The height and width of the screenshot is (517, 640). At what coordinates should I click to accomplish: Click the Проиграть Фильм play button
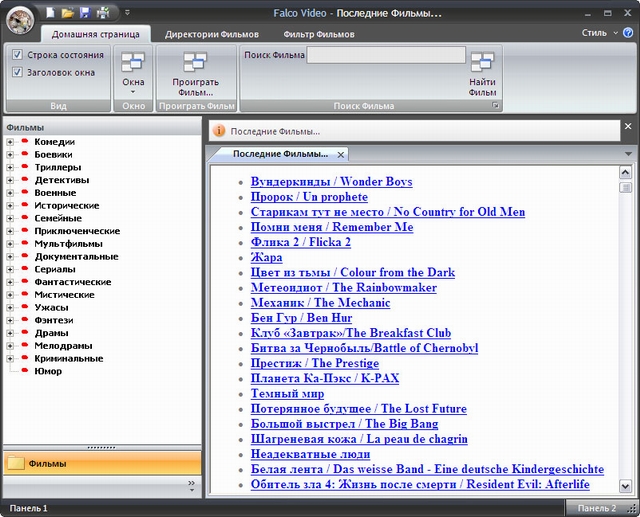click(x=194, y=73)
